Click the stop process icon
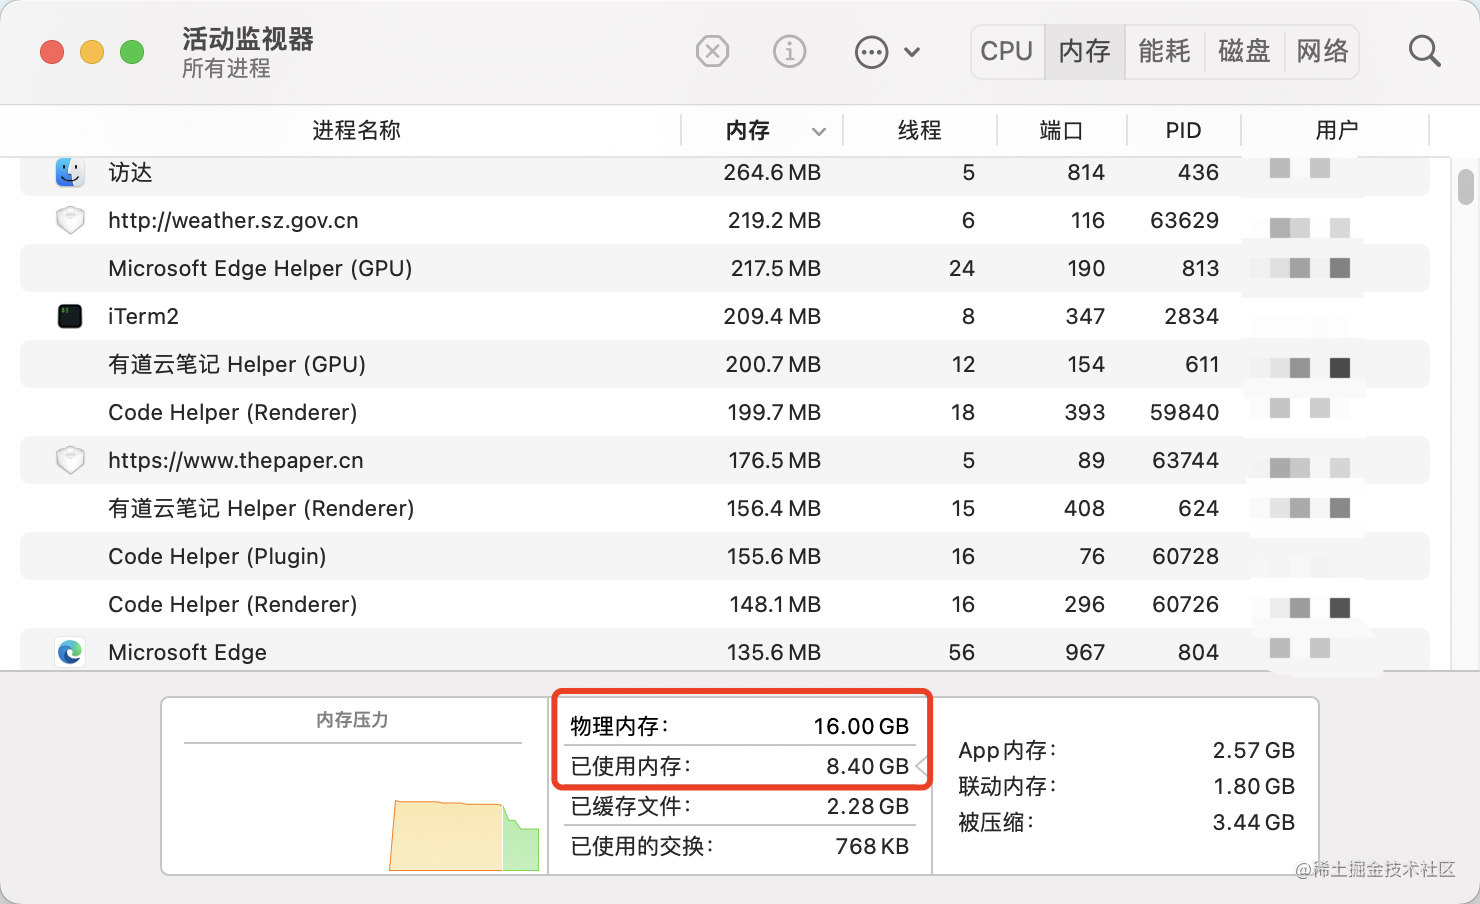This screenshot has width=1480, height=904. coord(712,51)
